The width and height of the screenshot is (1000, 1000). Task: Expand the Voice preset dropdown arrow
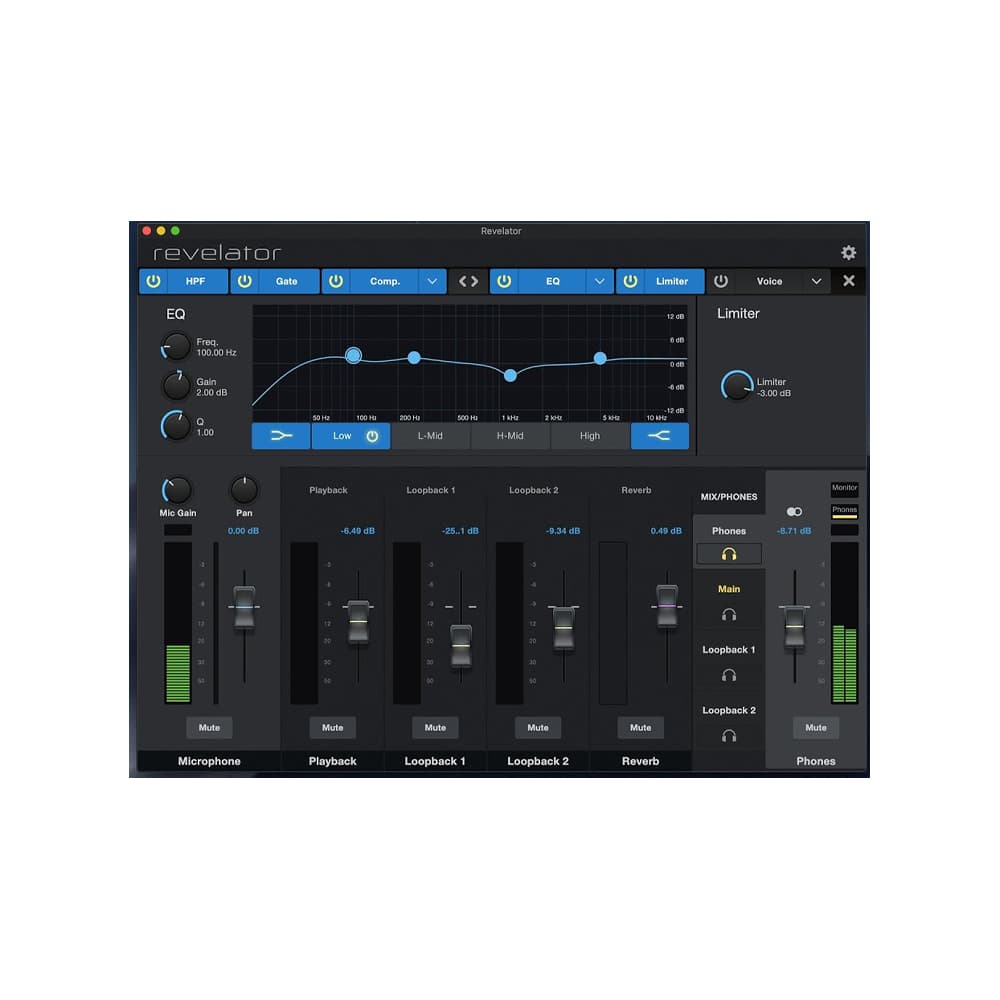coord(816,281)
